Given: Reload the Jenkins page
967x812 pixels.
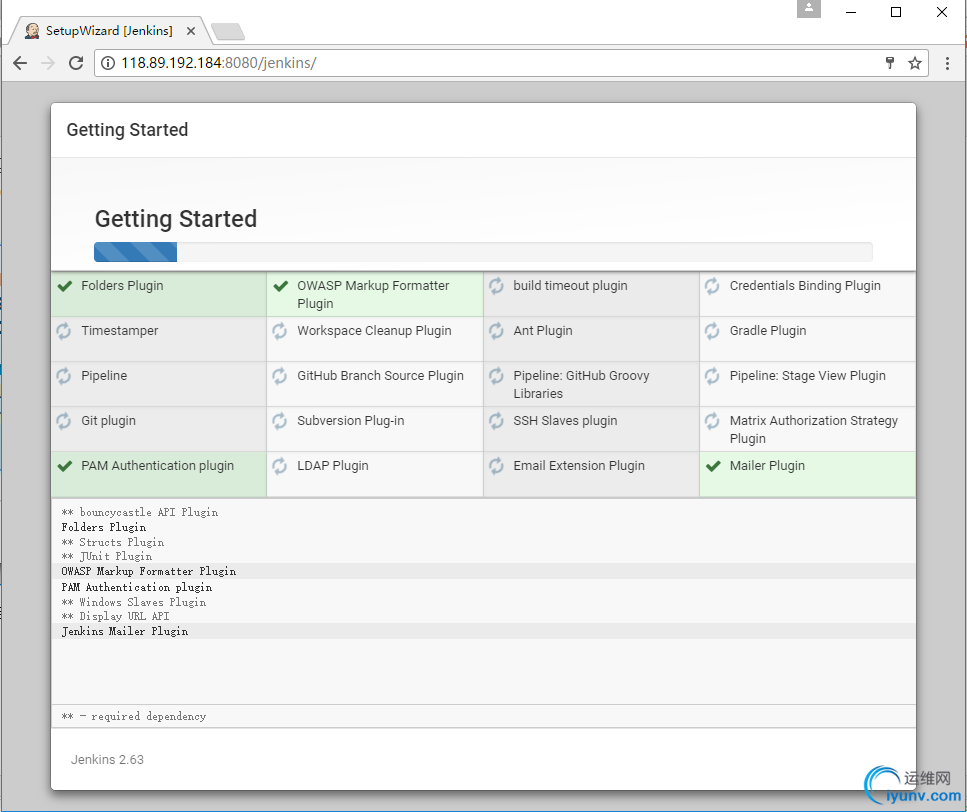Looking at the screenshot, I should pyautogui.click(x=76, y=63).
